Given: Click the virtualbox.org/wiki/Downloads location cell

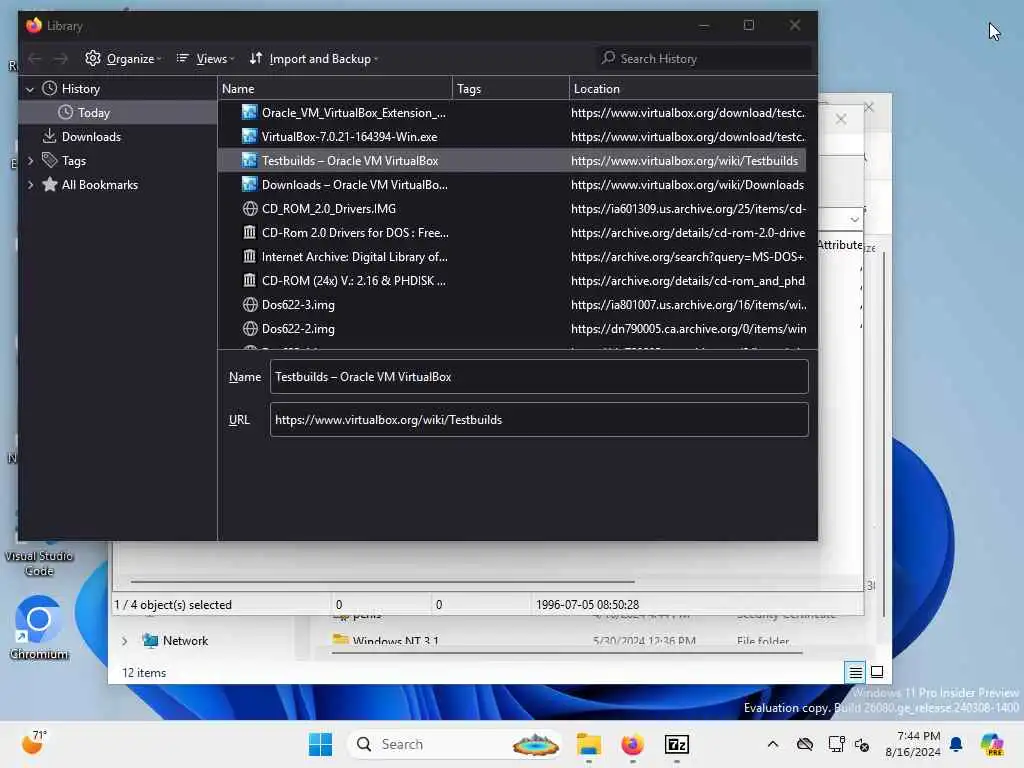Looking at the screenshot, I should [687, 185].
